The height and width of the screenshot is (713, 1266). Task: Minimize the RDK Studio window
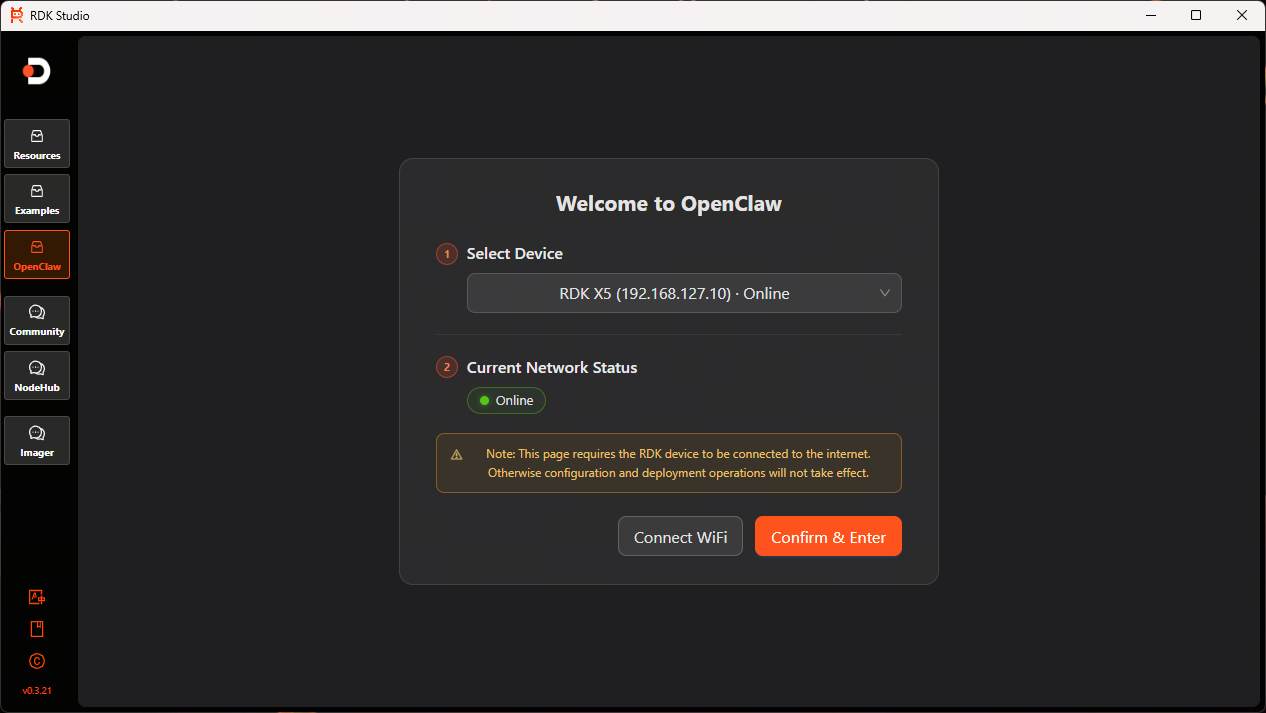point(1151,15)
